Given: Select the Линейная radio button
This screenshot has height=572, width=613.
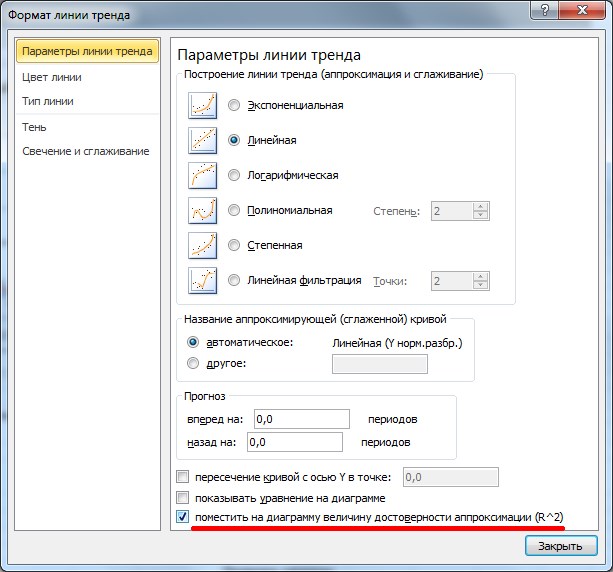Looking at the screenshot, I should [234, 140].
